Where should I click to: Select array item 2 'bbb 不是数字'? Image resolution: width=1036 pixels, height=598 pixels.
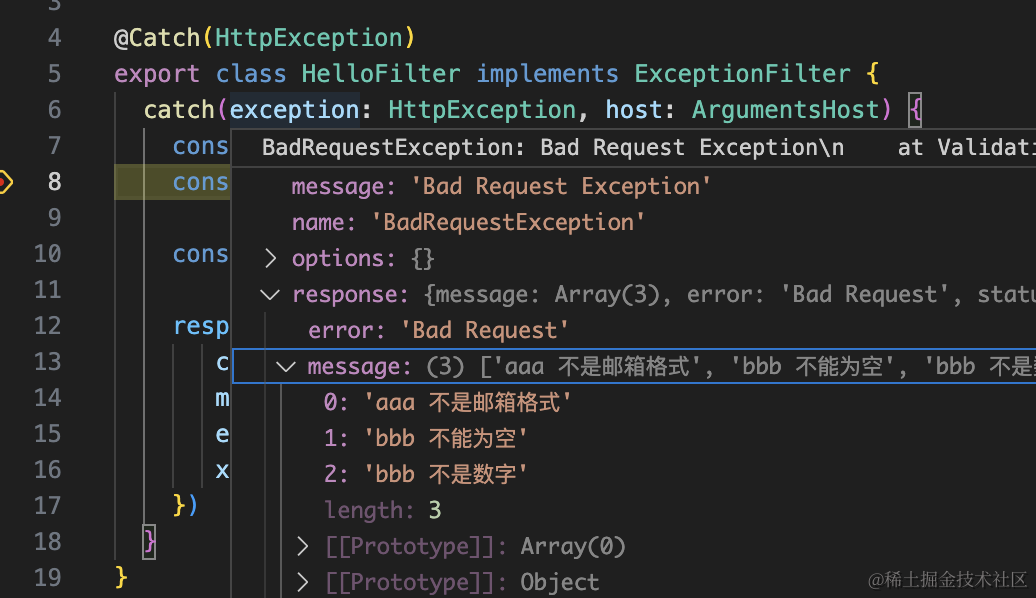tap(425, 474)
